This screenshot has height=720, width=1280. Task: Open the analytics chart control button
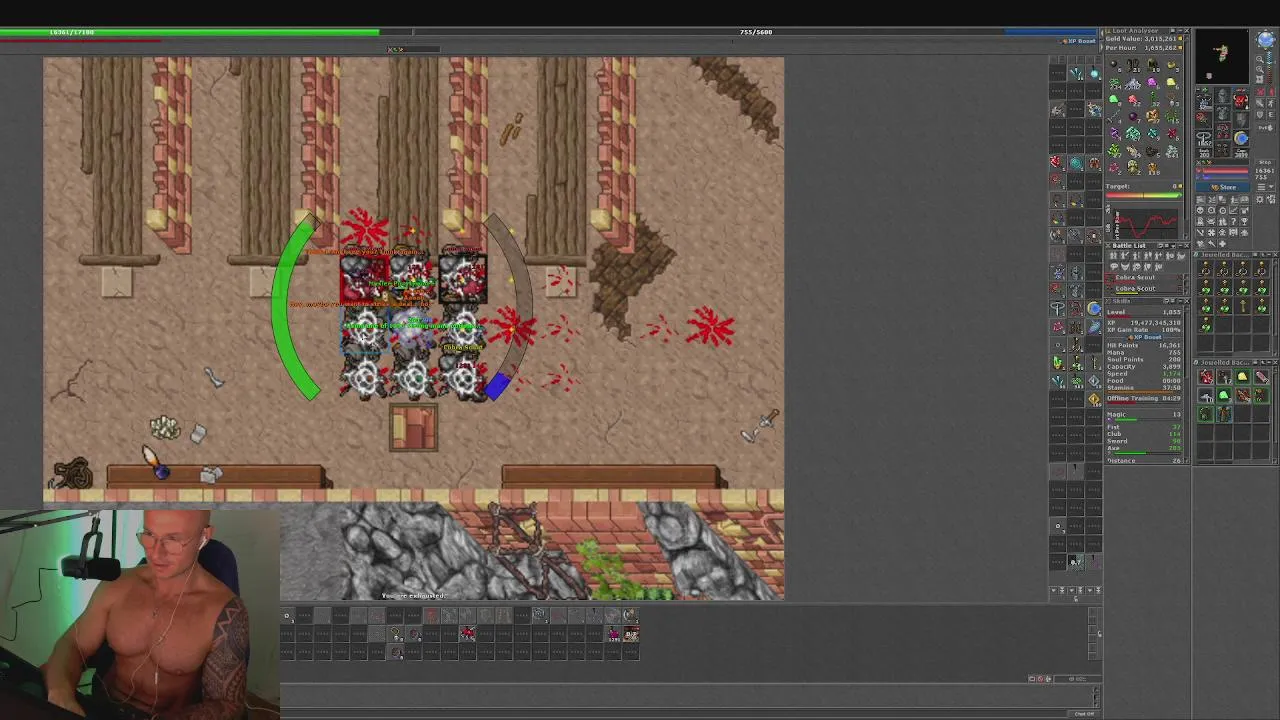tap(1233, 209)
